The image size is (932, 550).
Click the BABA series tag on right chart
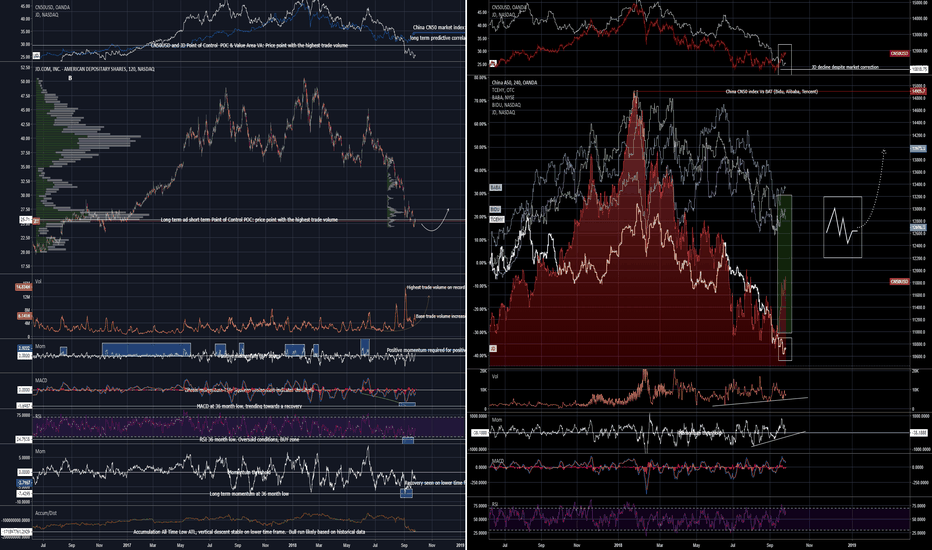click(x=496, y=187)
